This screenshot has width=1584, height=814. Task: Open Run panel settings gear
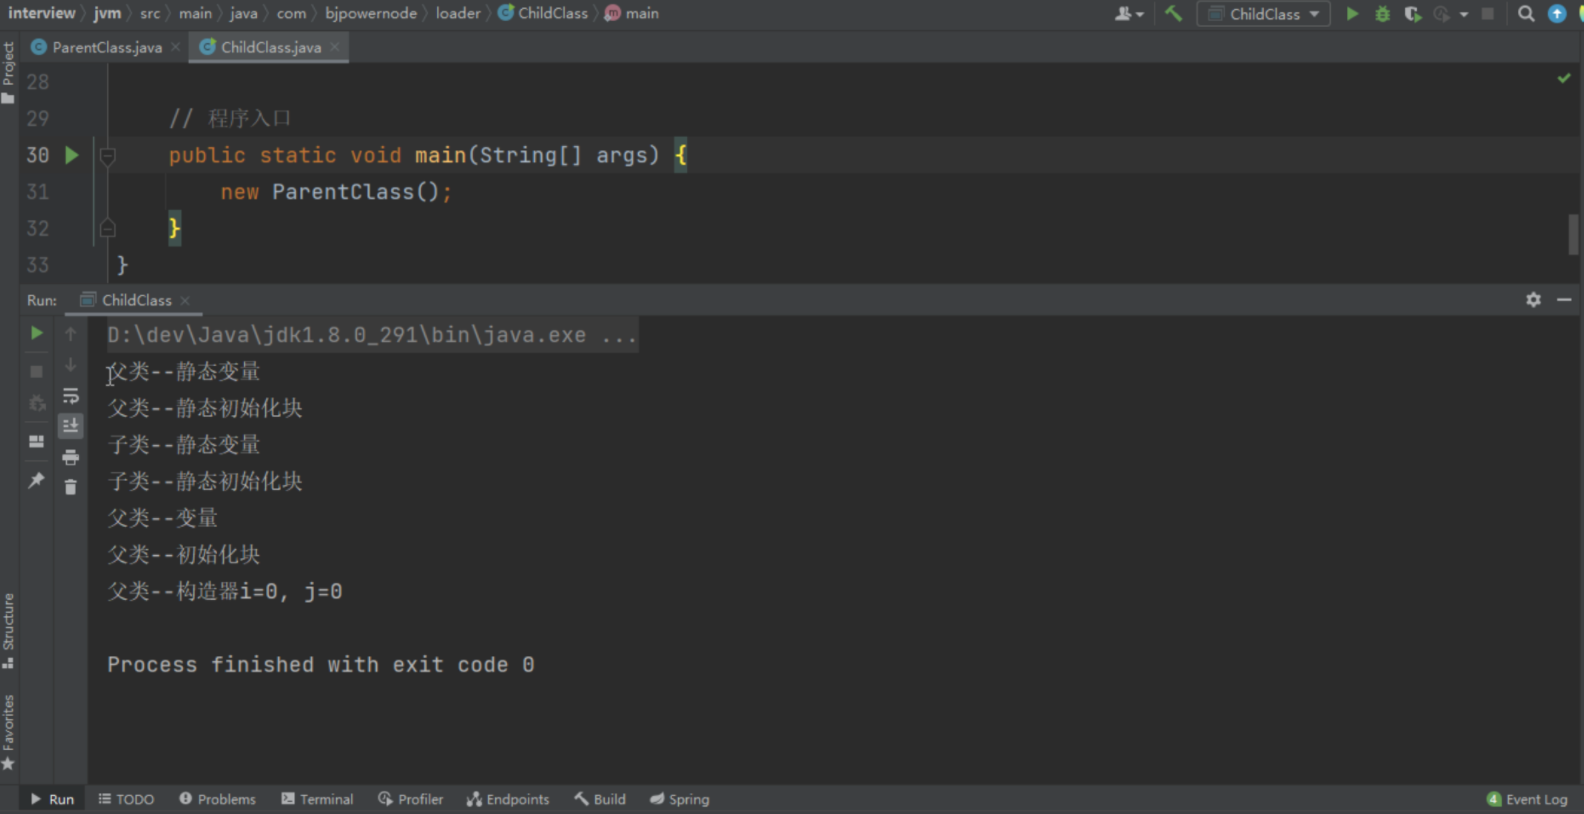[x=1533, y=300]
